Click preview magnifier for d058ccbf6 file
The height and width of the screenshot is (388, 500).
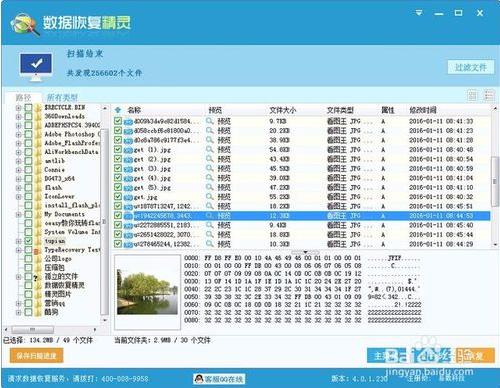pyautogui.click(x=210, y=130)
